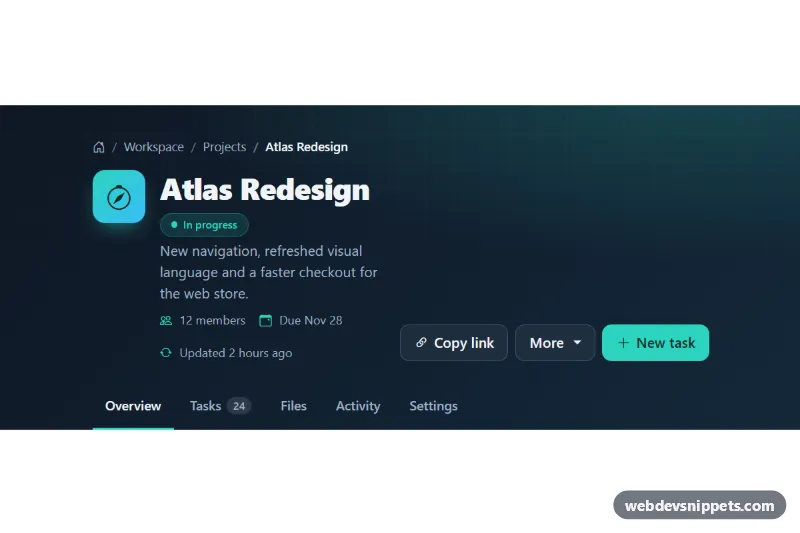Switch to the Overview tab
The width and height of the screenshot is (800, 533).
tap(133, 406)
